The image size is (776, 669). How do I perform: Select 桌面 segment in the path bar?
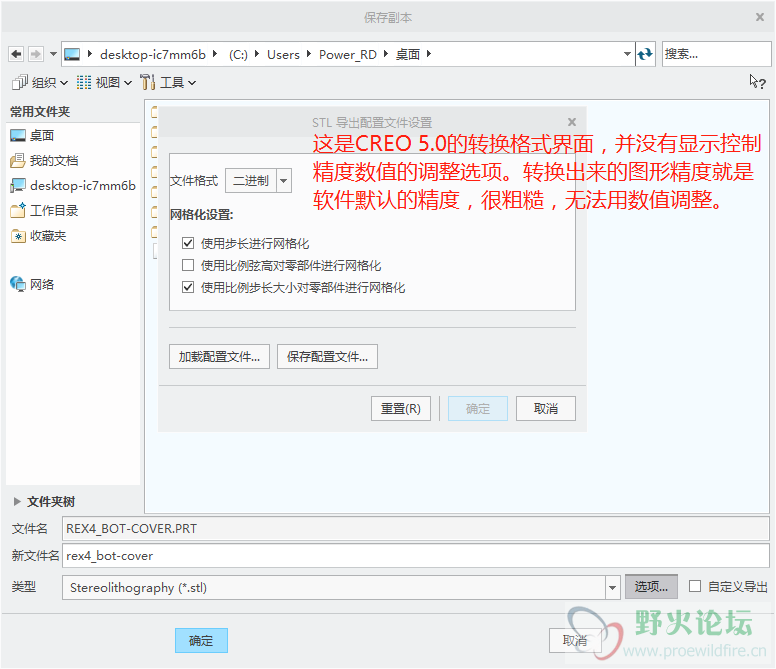tap(408, 54)
